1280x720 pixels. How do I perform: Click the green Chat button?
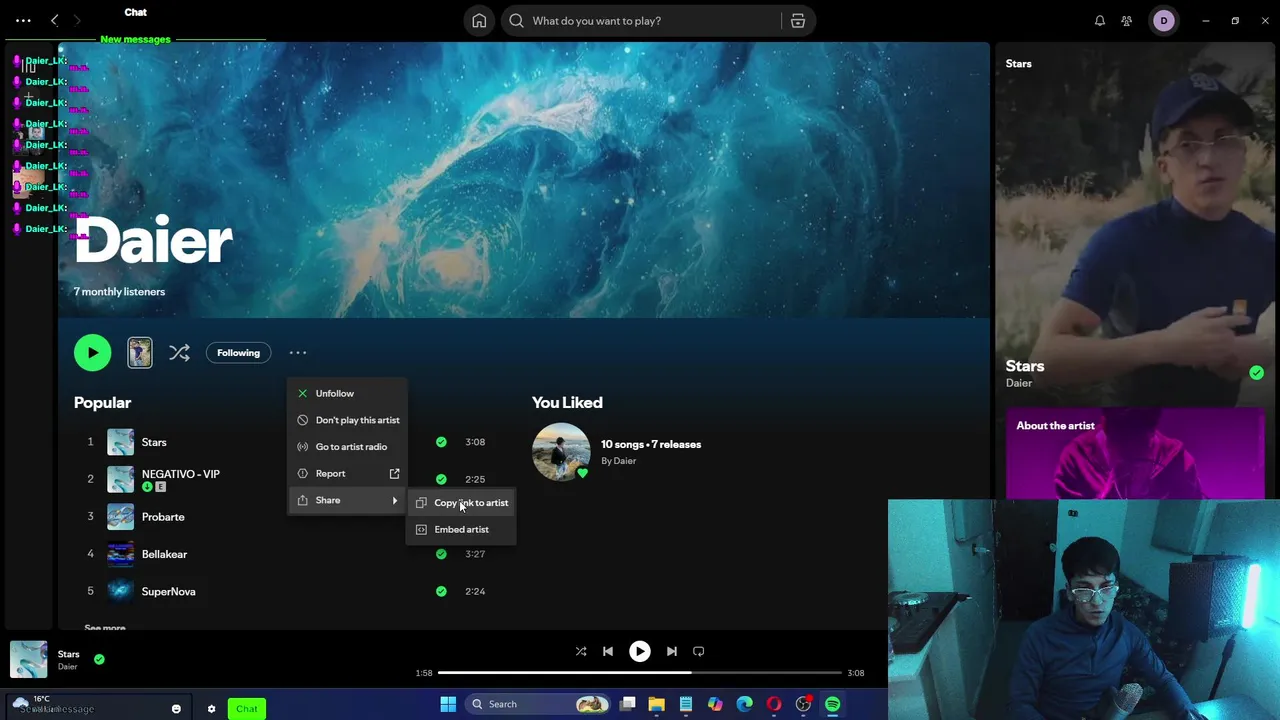[x=247, y=709]
